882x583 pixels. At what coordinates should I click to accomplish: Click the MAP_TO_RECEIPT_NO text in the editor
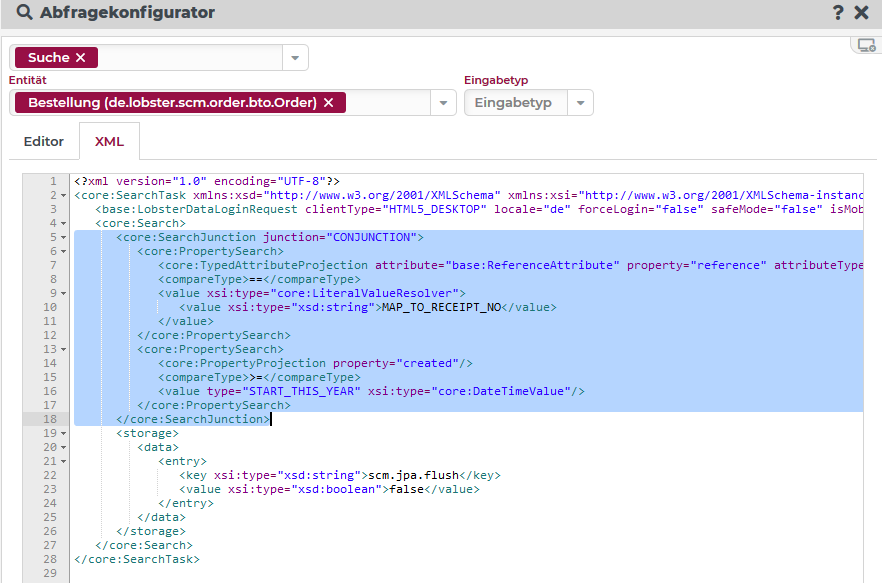[x=440, y=308]
